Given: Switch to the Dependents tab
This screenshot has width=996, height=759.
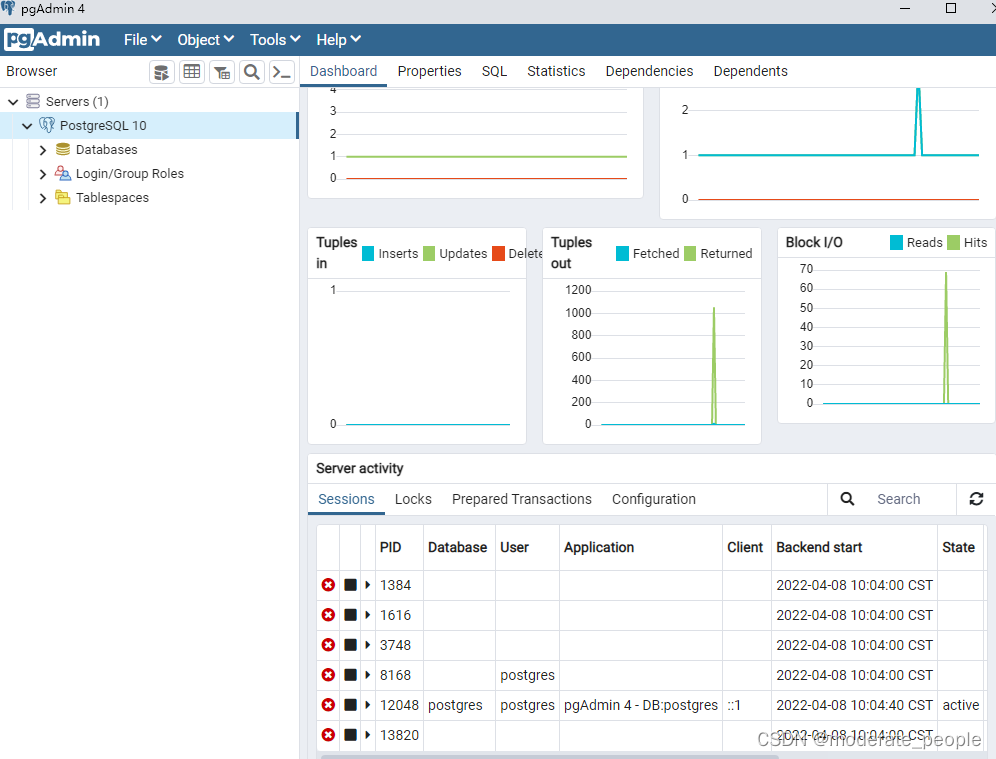Looking at the screenshot, I should (750, 71).
